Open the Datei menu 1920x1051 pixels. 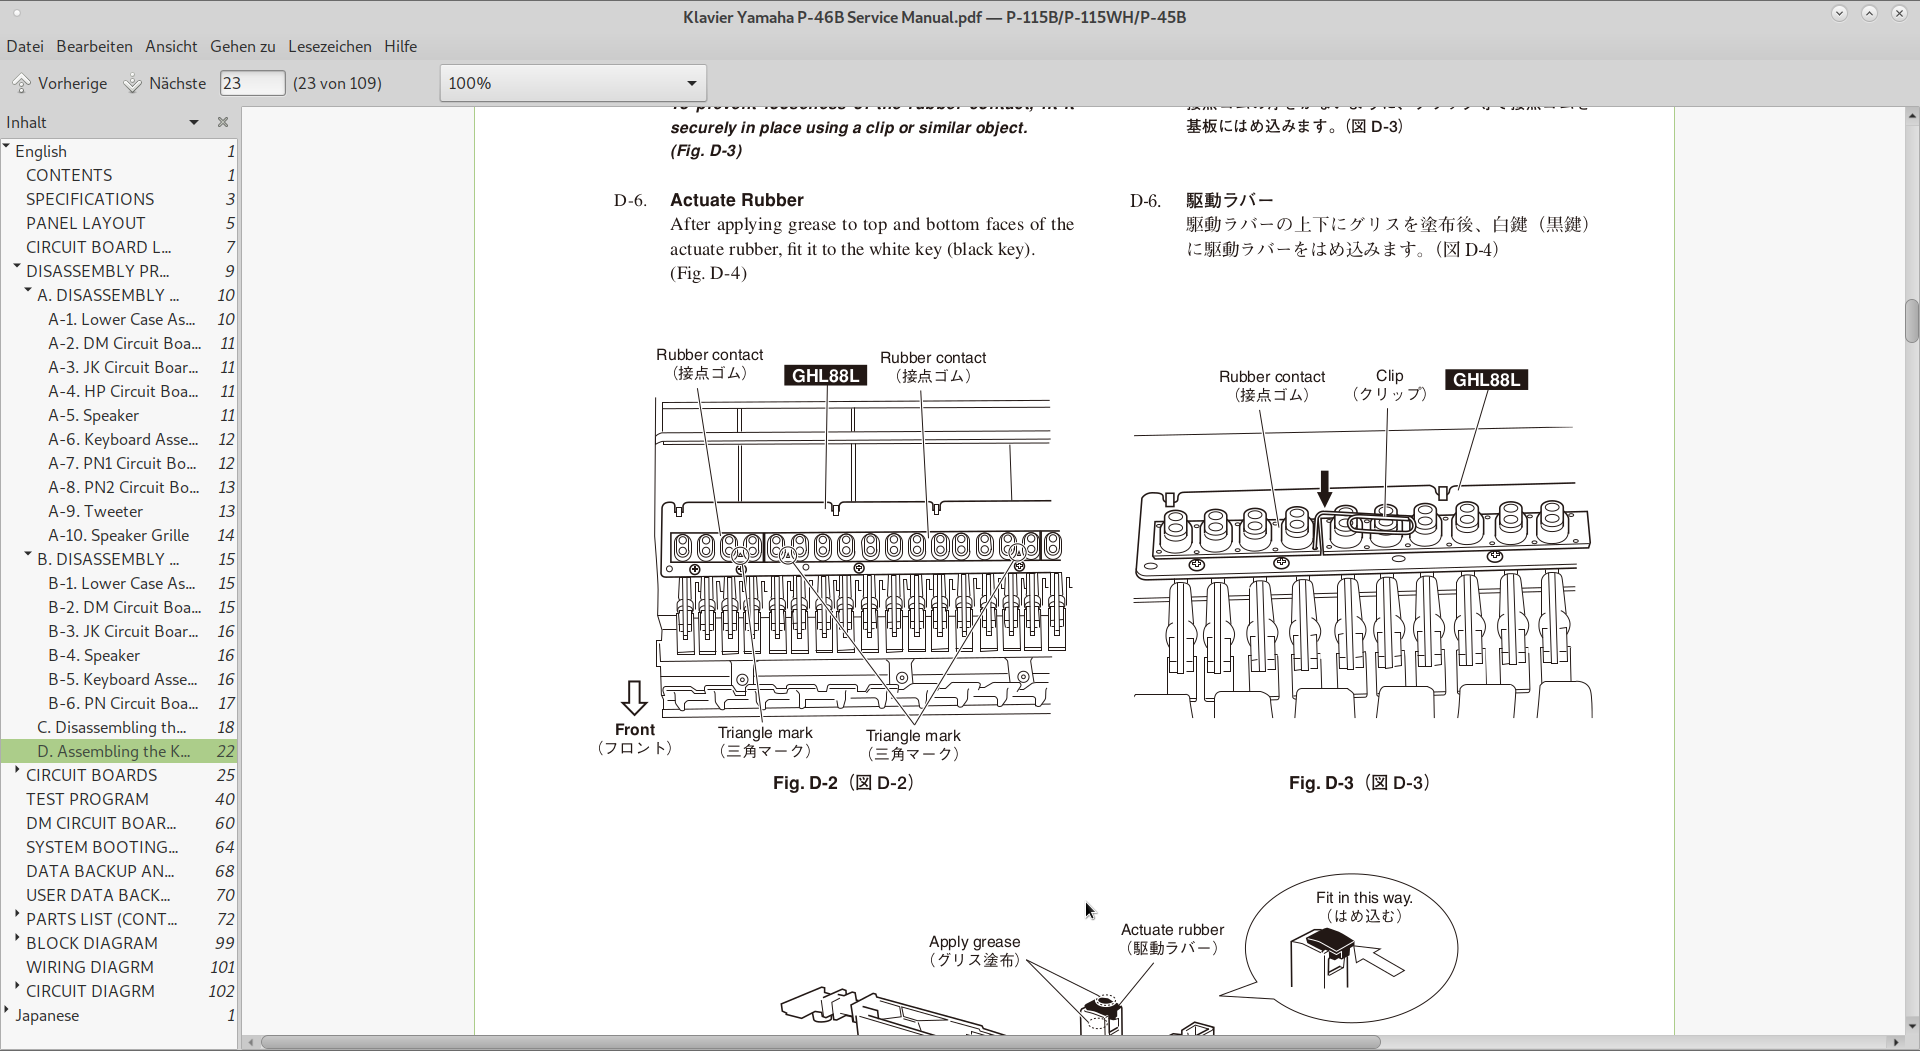coord(25,46)
